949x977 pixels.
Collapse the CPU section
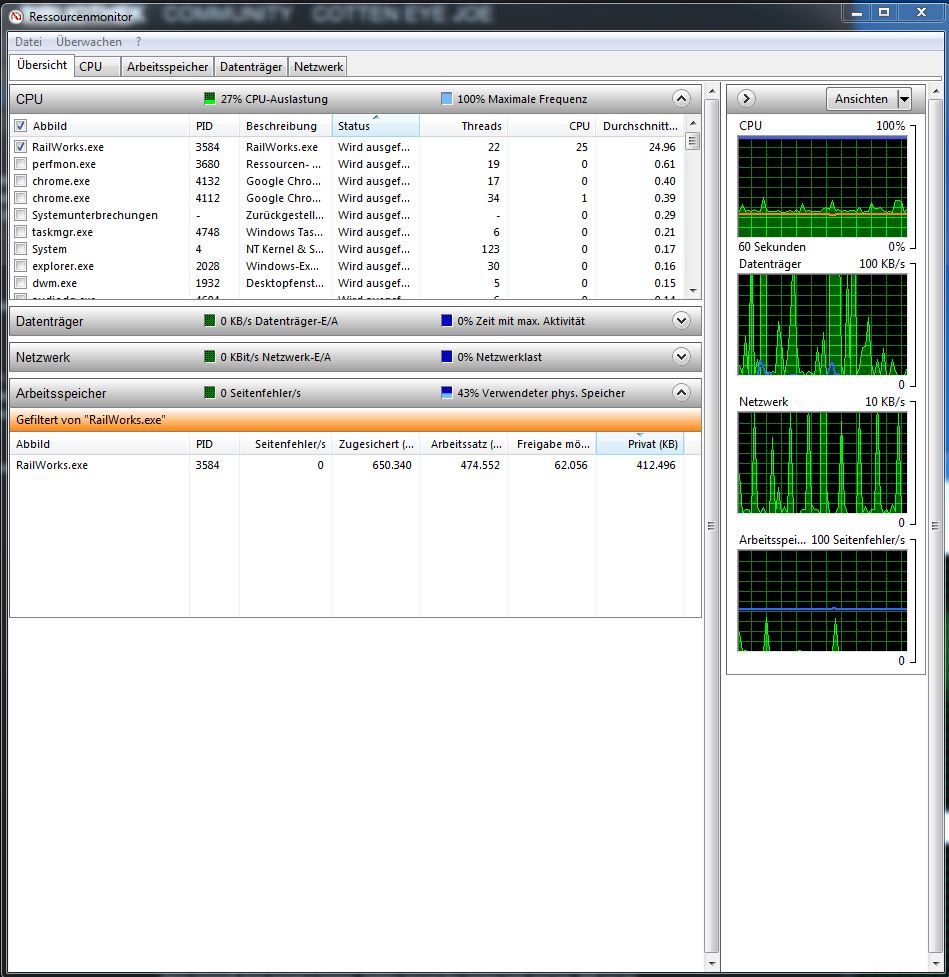click(x=681, y=98)
